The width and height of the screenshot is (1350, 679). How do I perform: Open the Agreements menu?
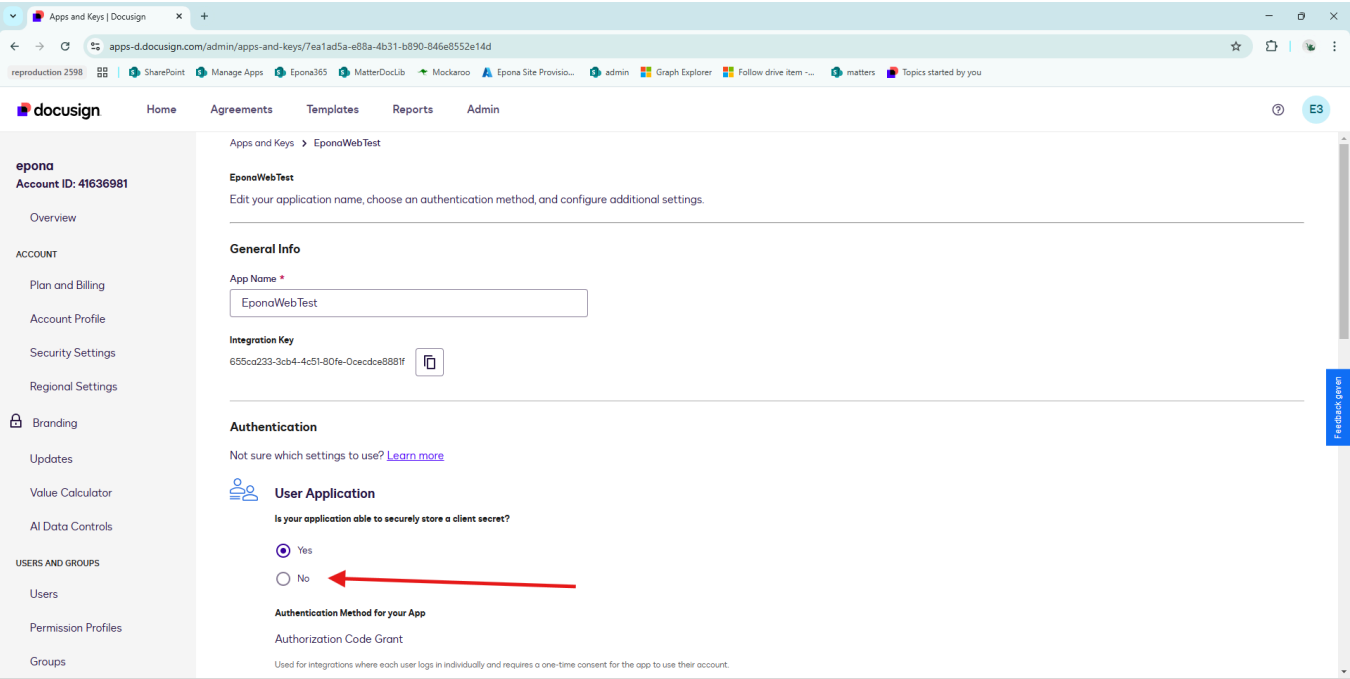241,110
